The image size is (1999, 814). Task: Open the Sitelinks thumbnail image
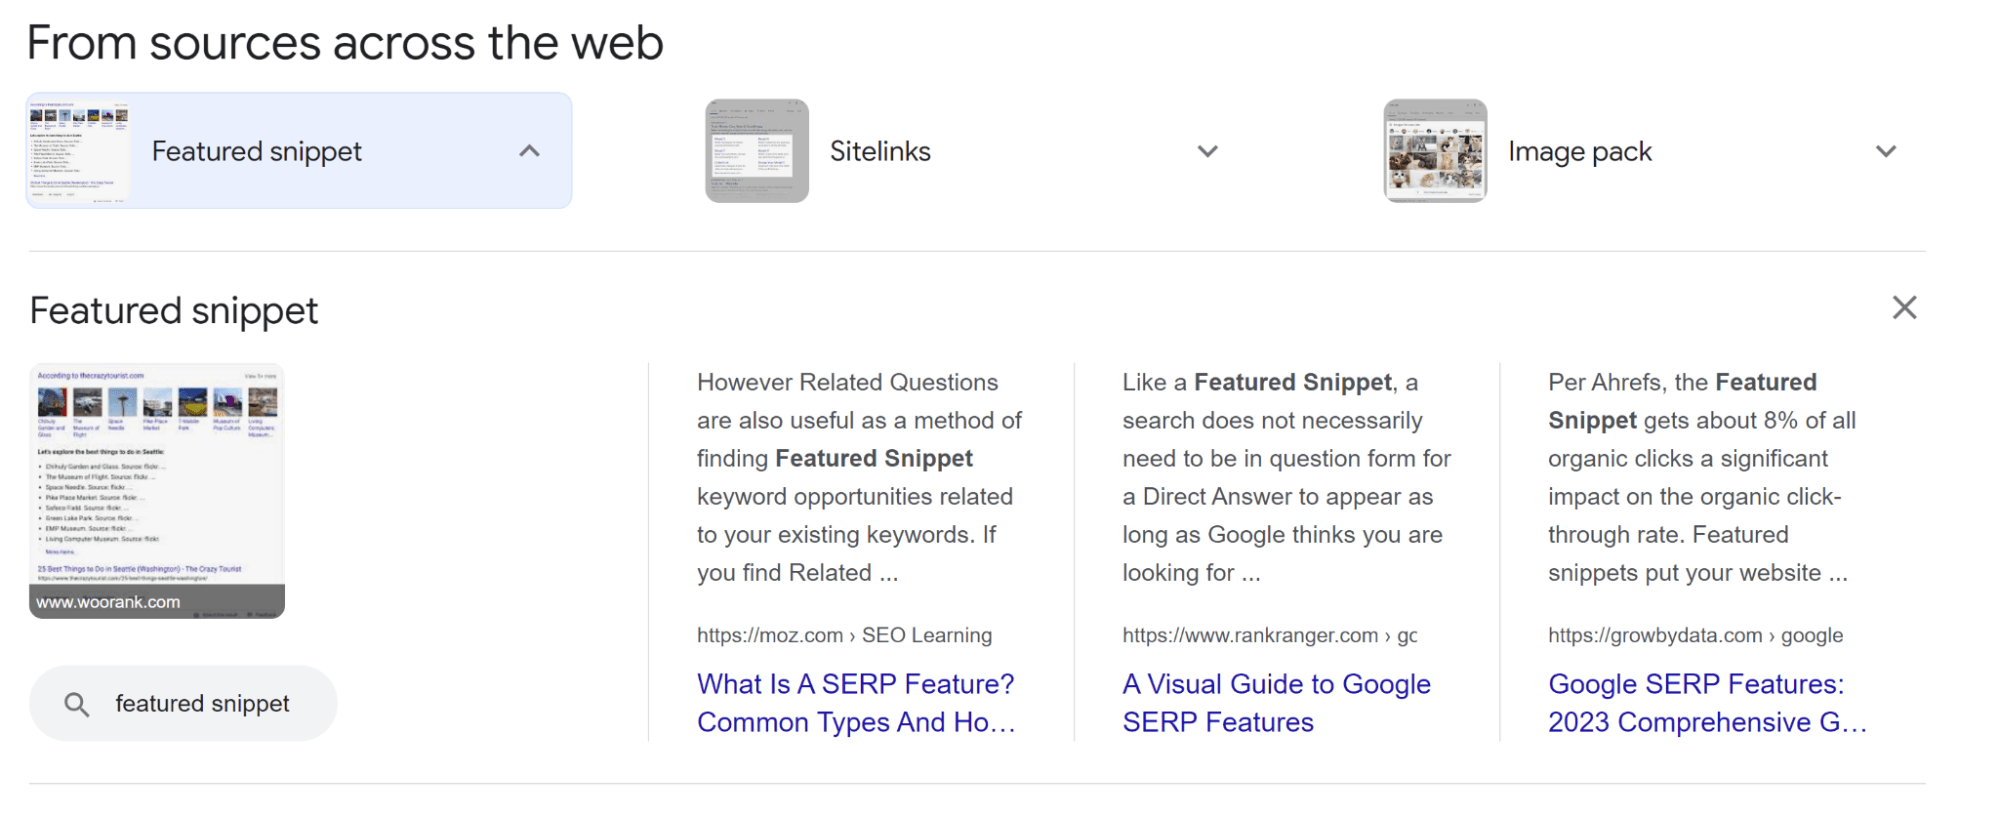click(x=757, y=151)
